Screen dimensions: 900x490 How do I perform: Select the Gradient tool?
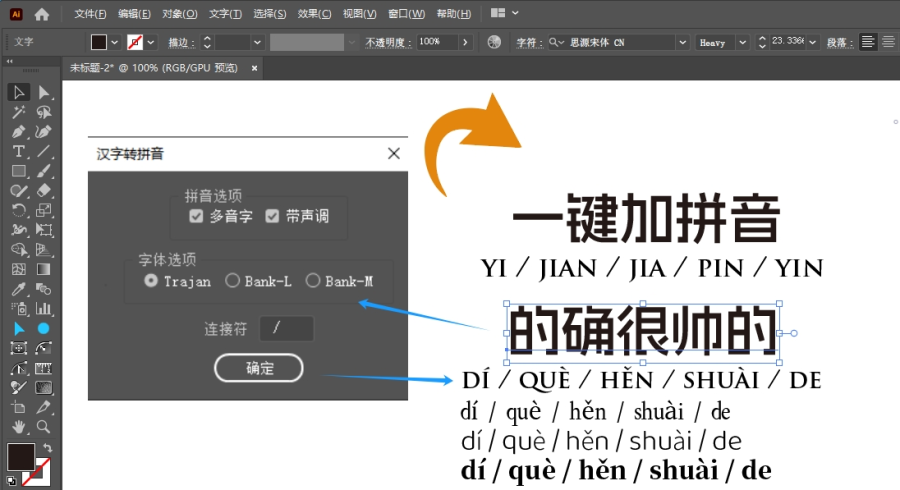[x=44, y=269]
